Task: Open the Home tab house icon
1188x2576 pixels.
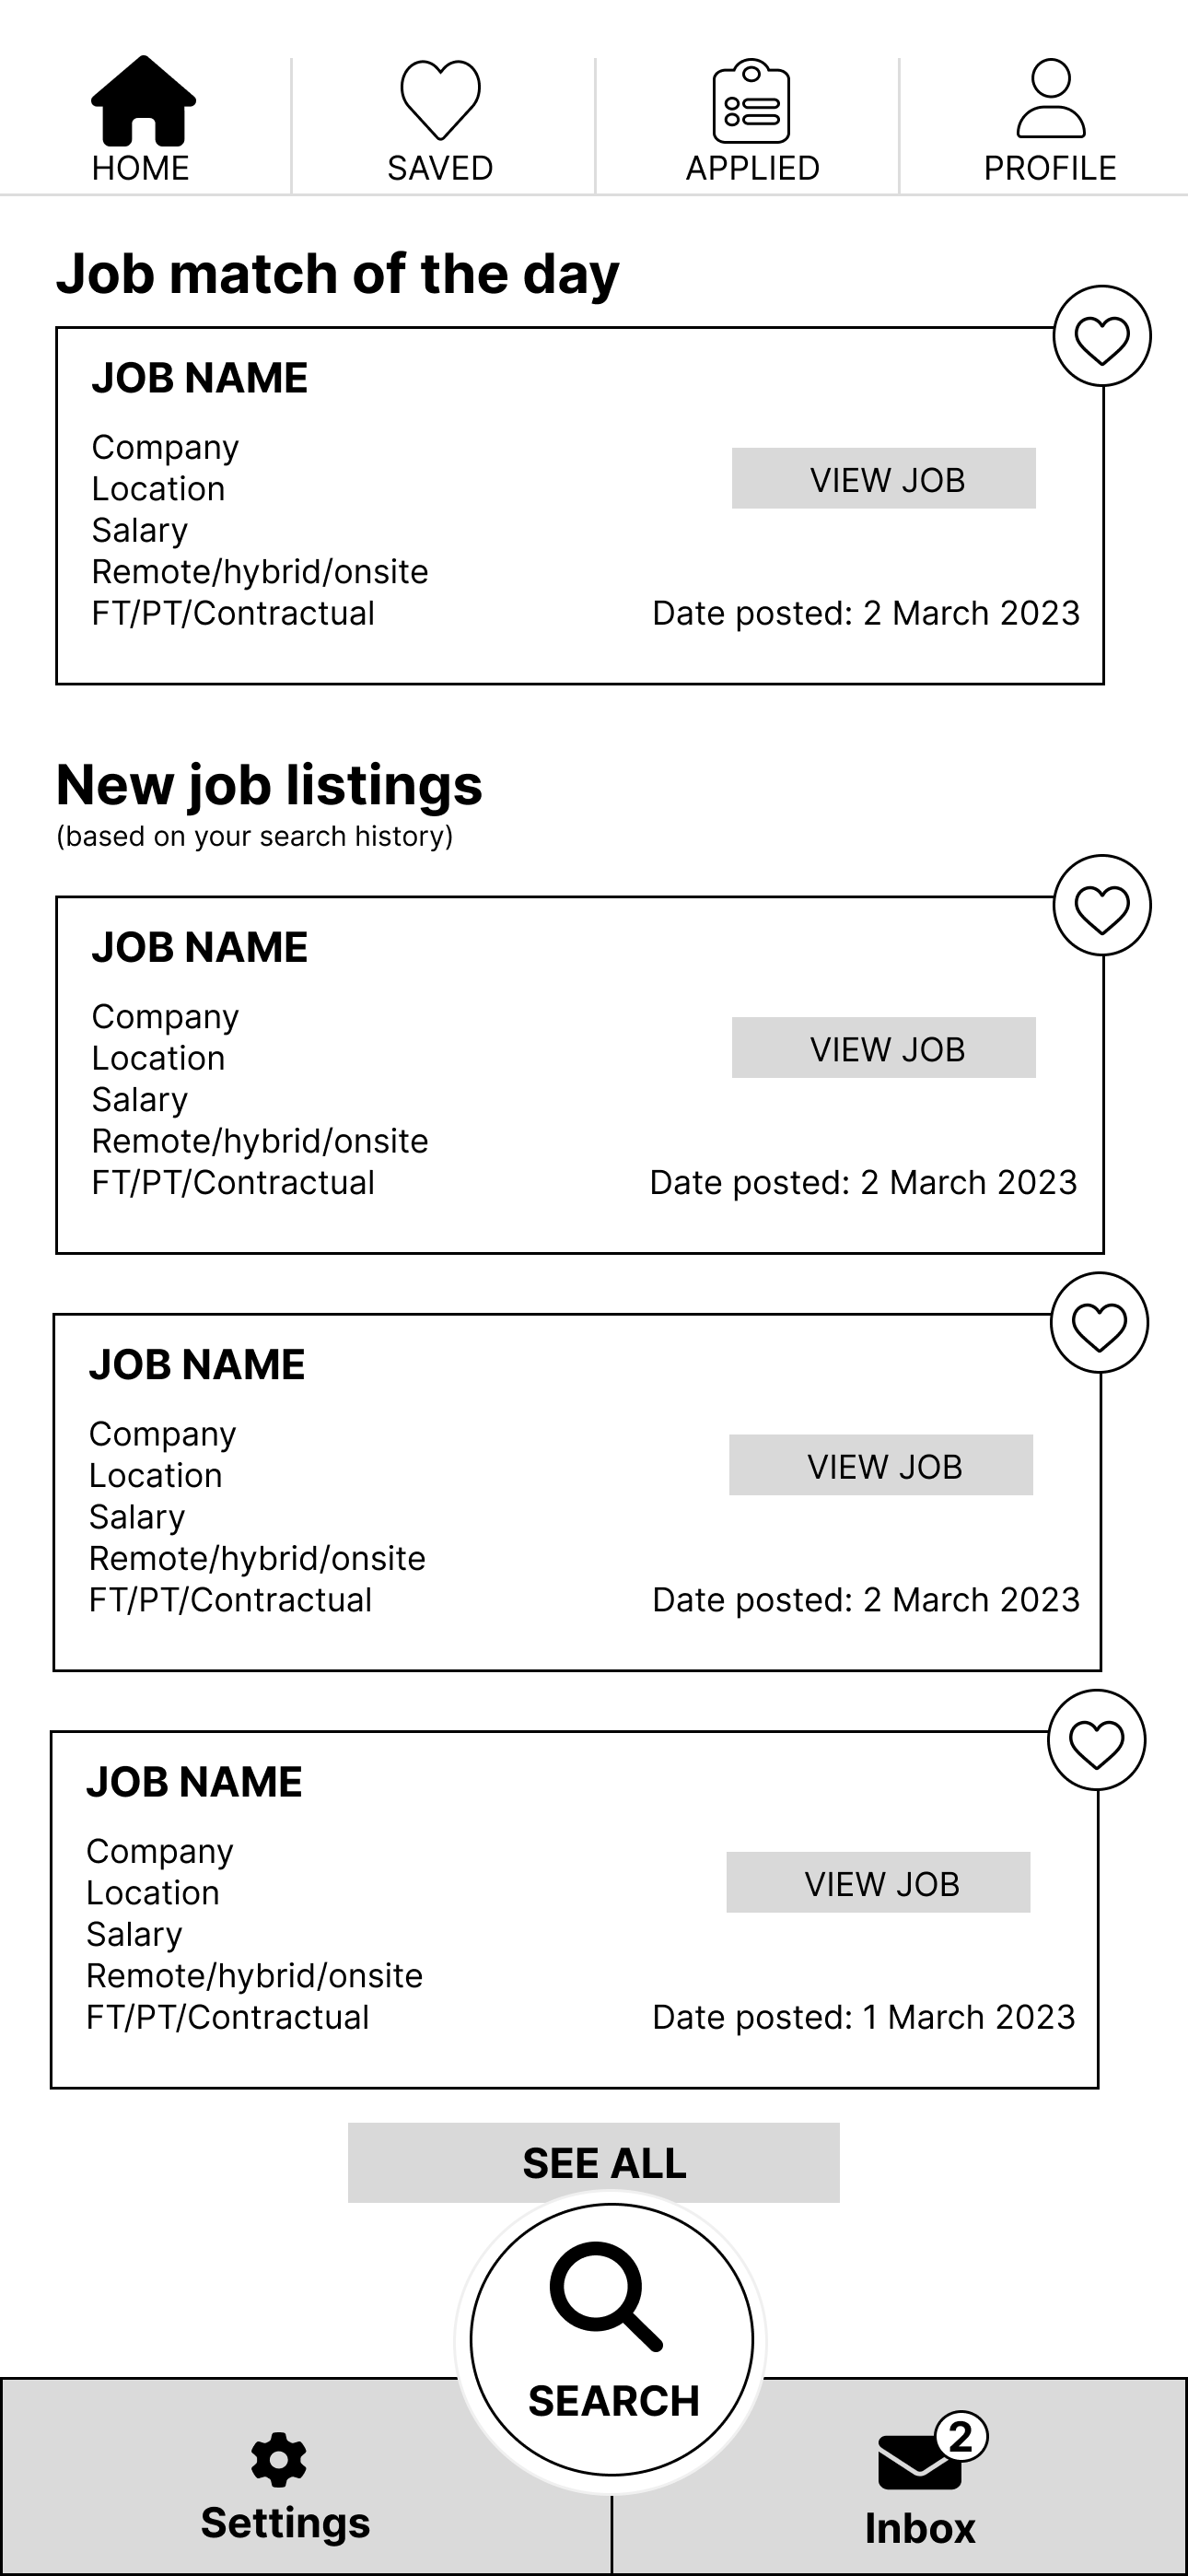Action: [x=143, y=100]
